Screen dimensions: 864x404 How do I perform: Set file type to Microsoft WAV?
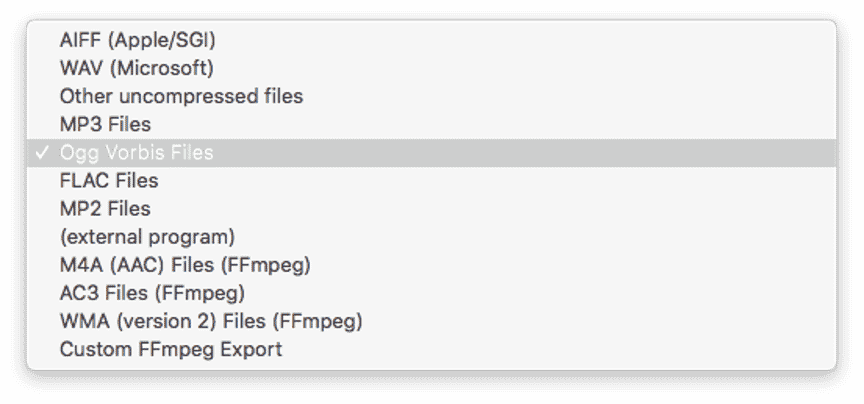(136, 69)
